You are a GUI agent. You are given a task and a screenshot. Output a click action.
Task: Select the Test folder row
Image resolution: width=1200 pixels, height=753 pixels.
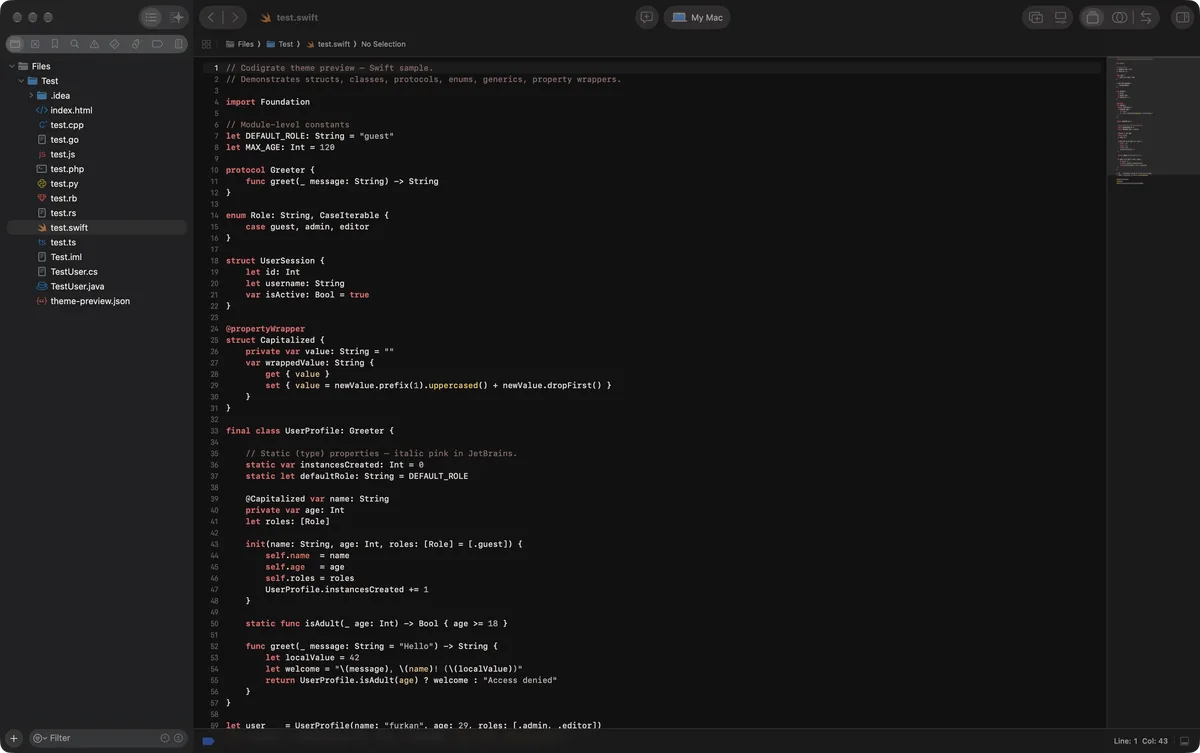point(97,81)
